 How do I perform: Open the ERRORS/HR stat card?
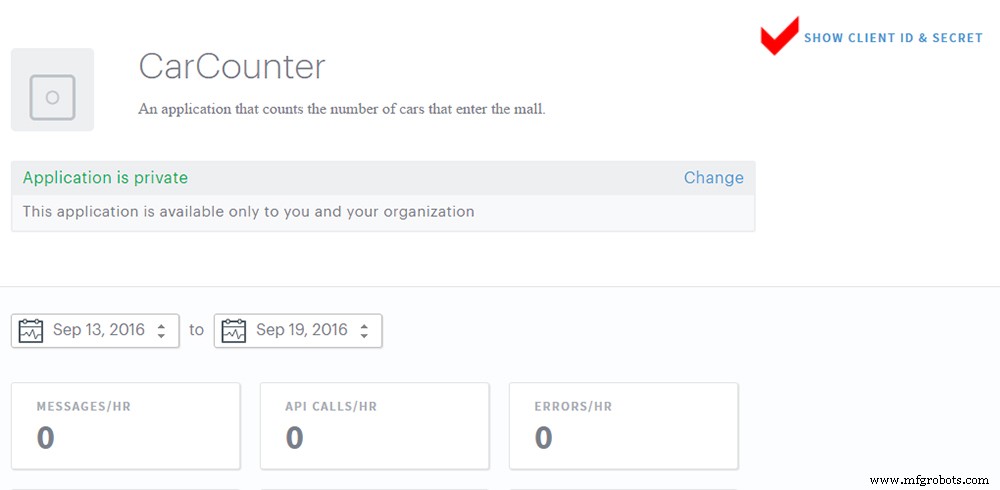click(623, 425)
